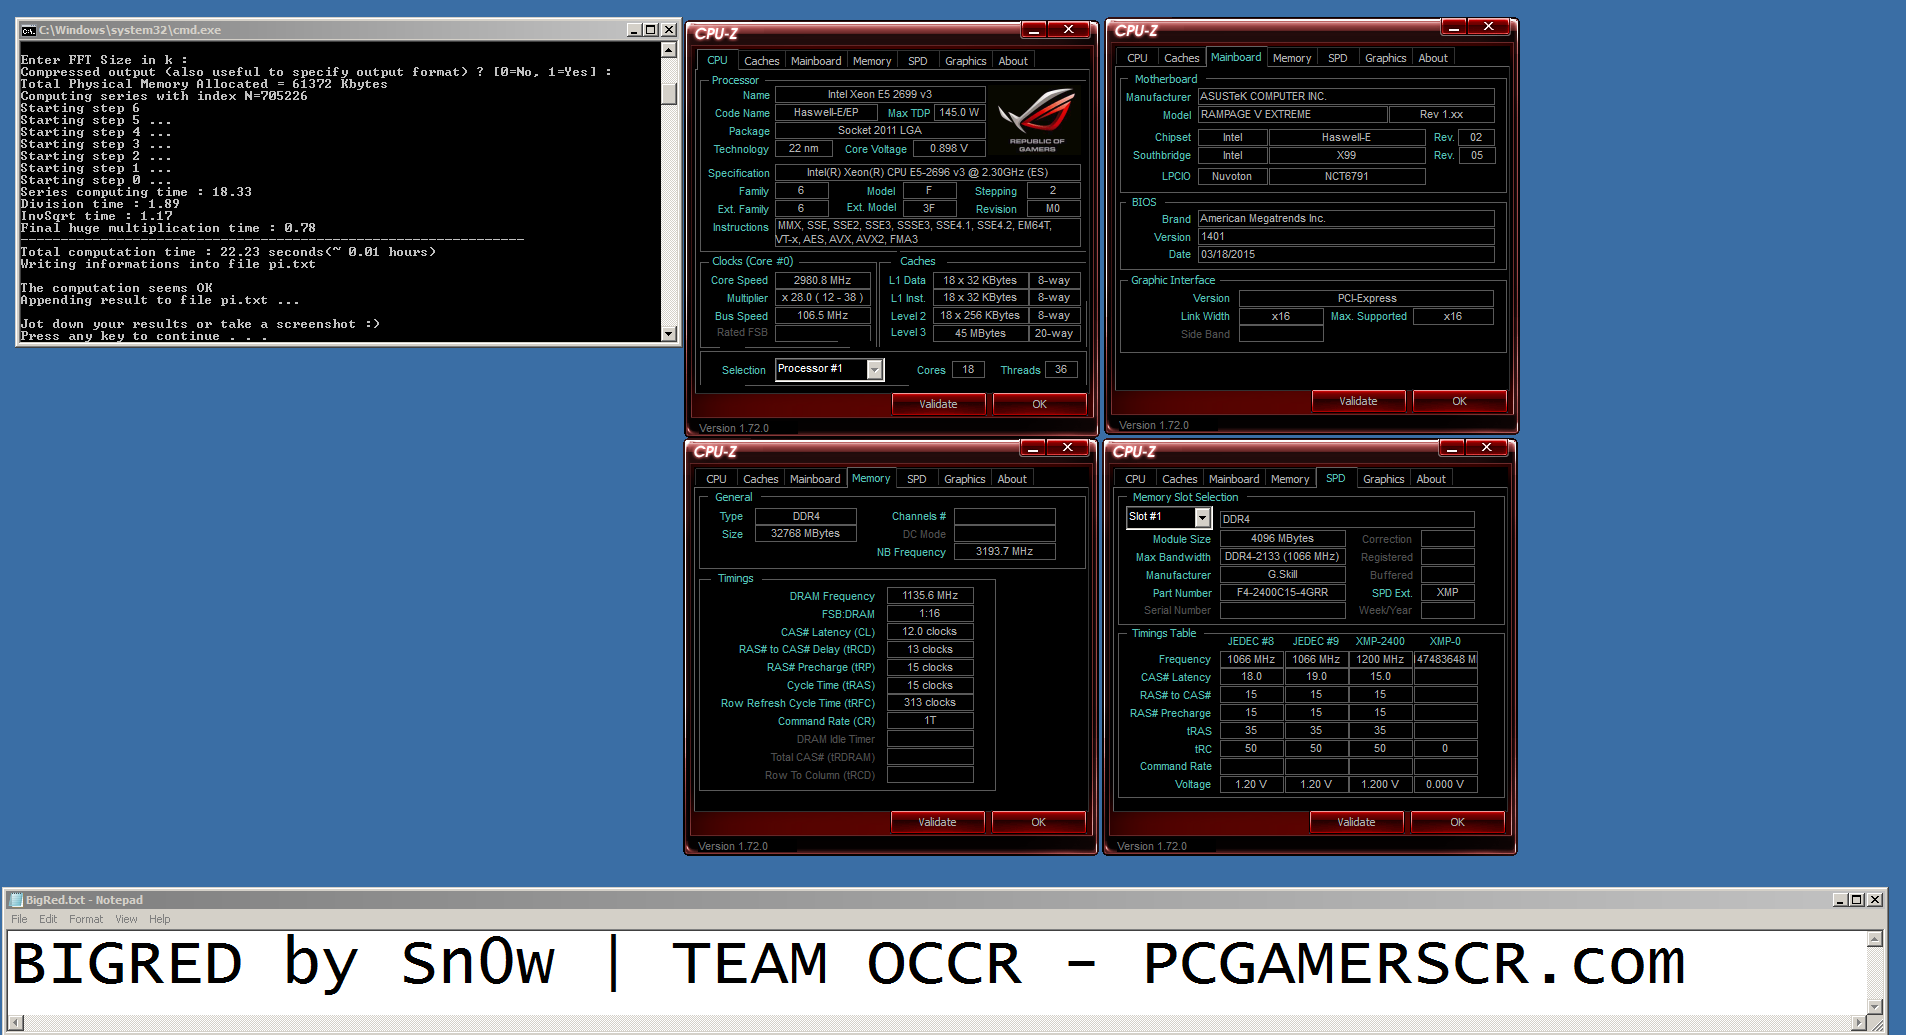The height and width of the screenshot is (1035, 1906).
Task: Open Notepad File menu
Action: [x=19, y=919]
